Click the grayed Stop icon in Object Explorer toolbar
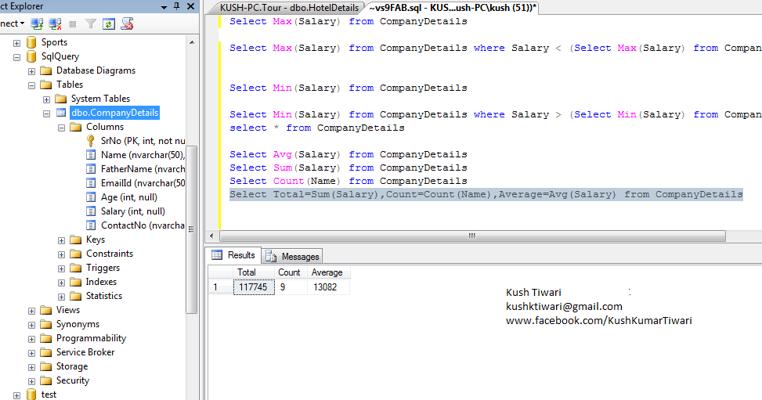762x400 pixels. pos(73,24)
